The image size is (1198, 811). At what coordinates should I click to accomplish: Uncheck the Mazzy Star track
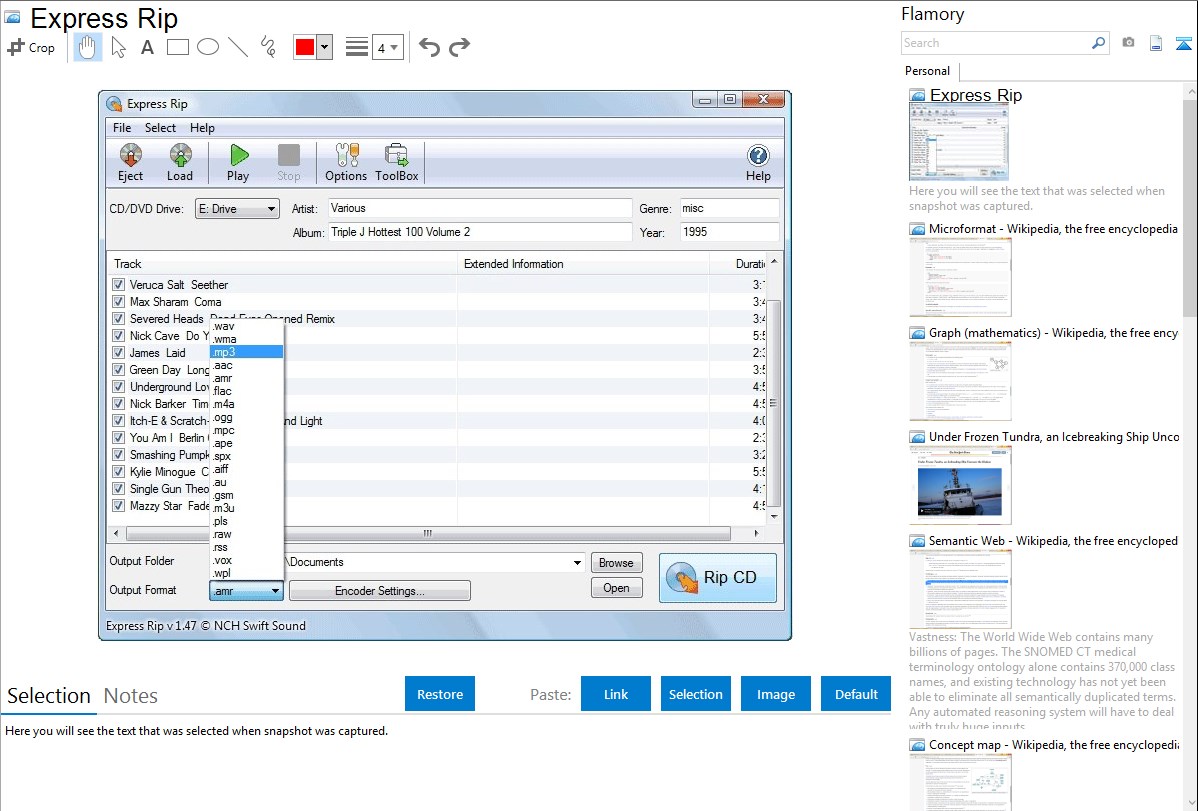tap(118, 506)
